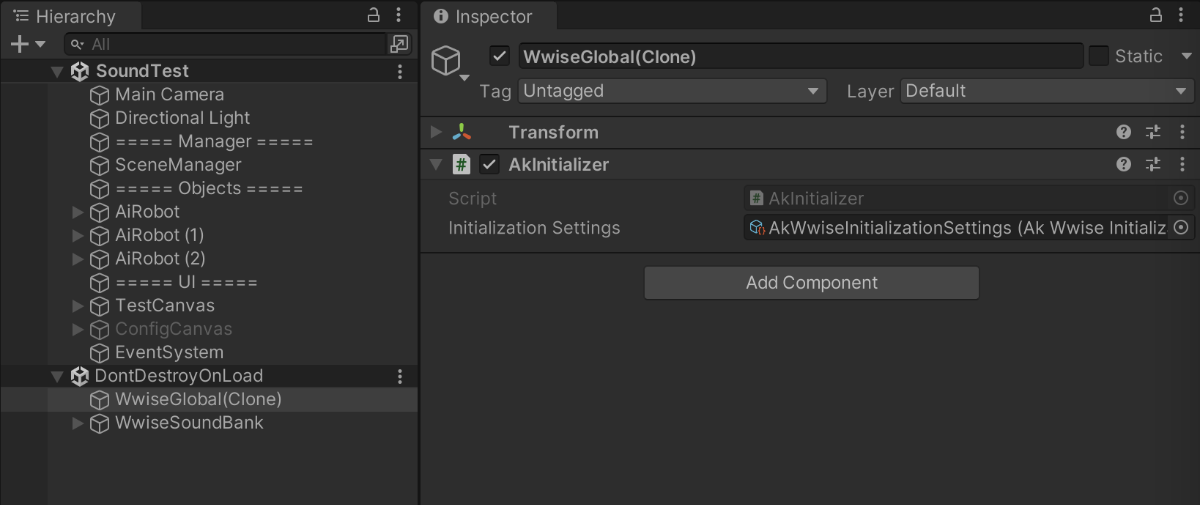Open the Tag dropdown
The image size is (1200, 505).
tap(671, 91)
